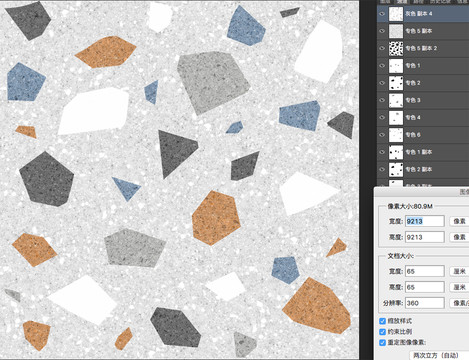Toggle visibility of 专色 5 副本 channel
469x360 pixels.
click(382, 31)
